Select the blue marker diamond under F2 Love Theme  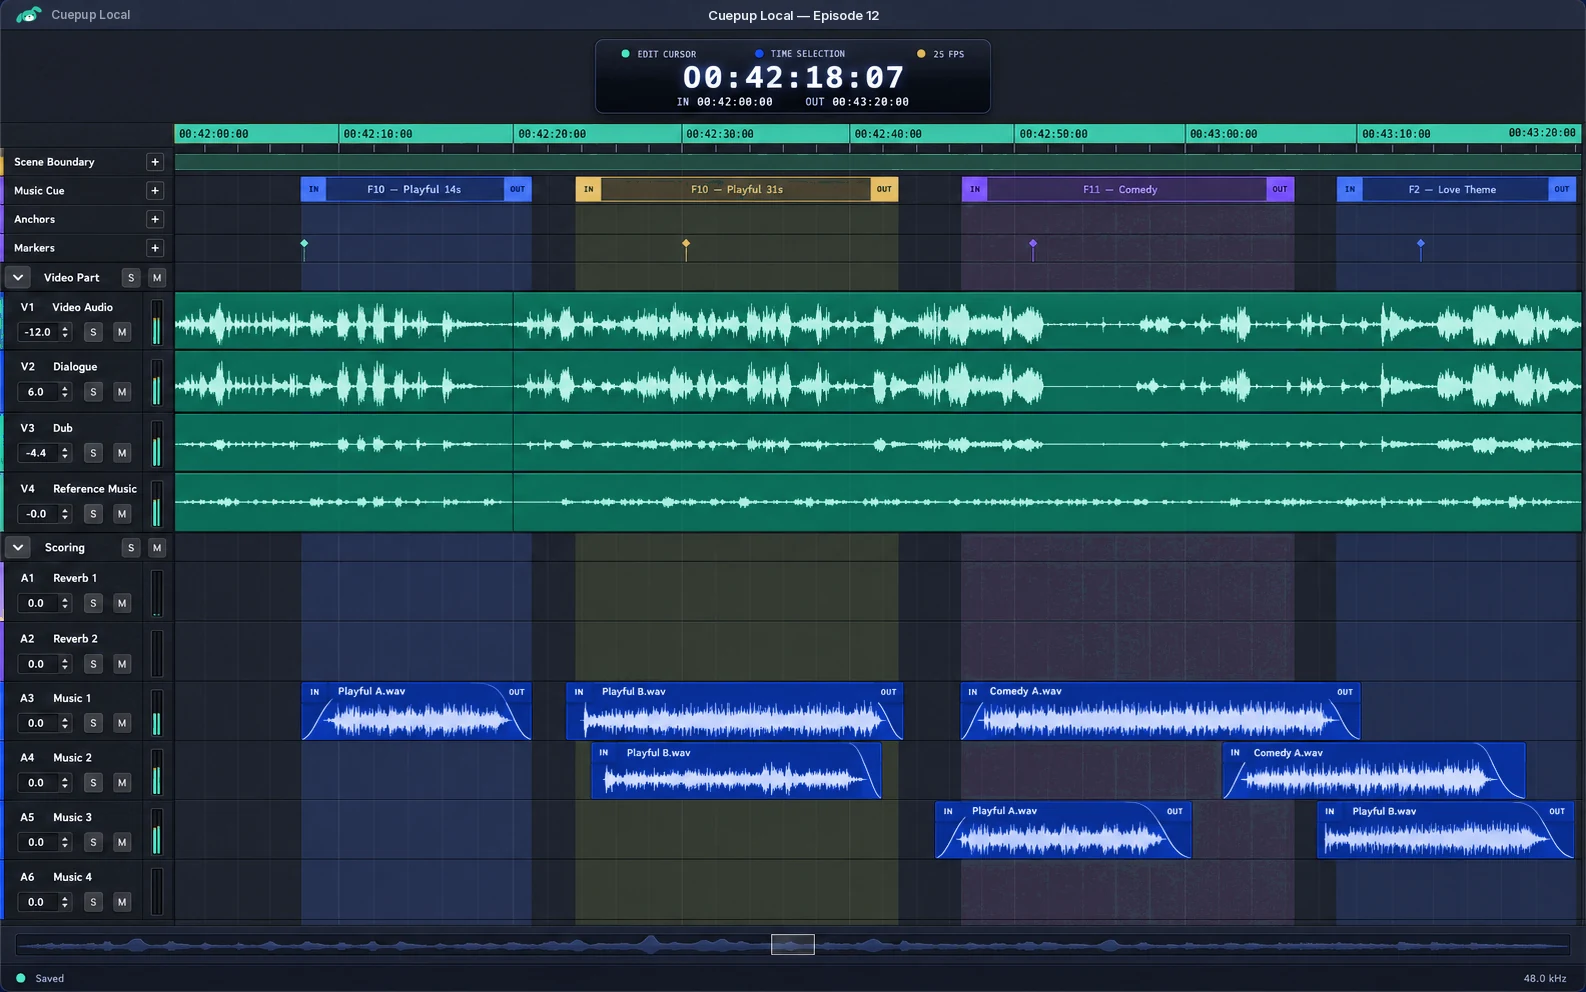tap(1421, 243)
